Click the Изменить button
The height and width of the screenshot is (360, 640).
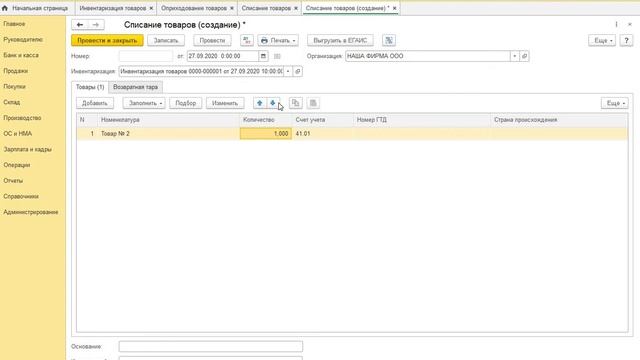pos(225,103)
